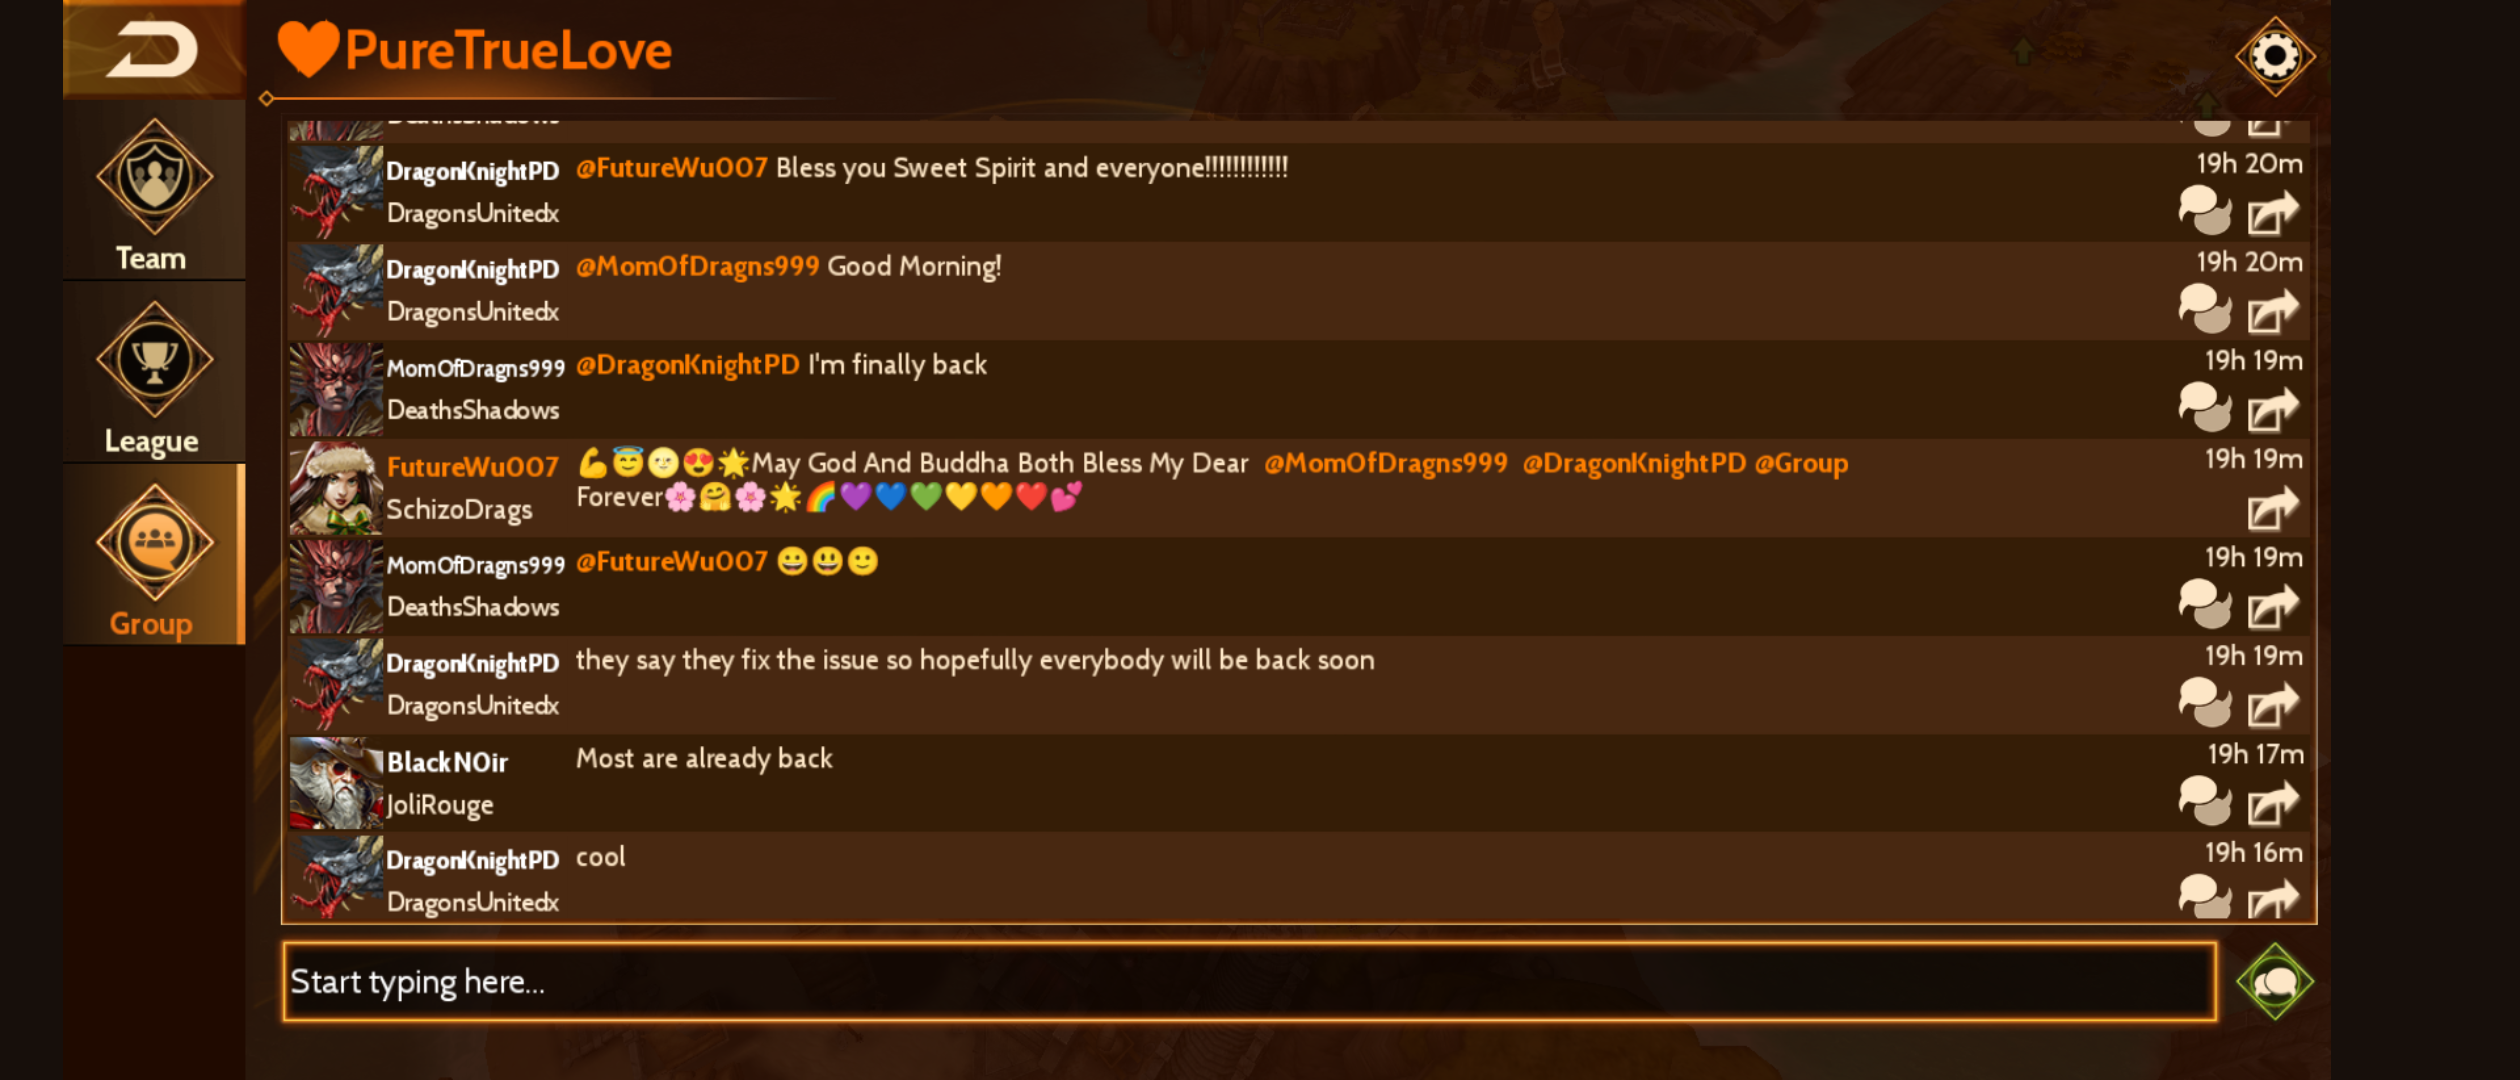The height and width of the screenshot is (1080, 2520).
Task: Open FutureWu007's player avatar
Action: 336,488
